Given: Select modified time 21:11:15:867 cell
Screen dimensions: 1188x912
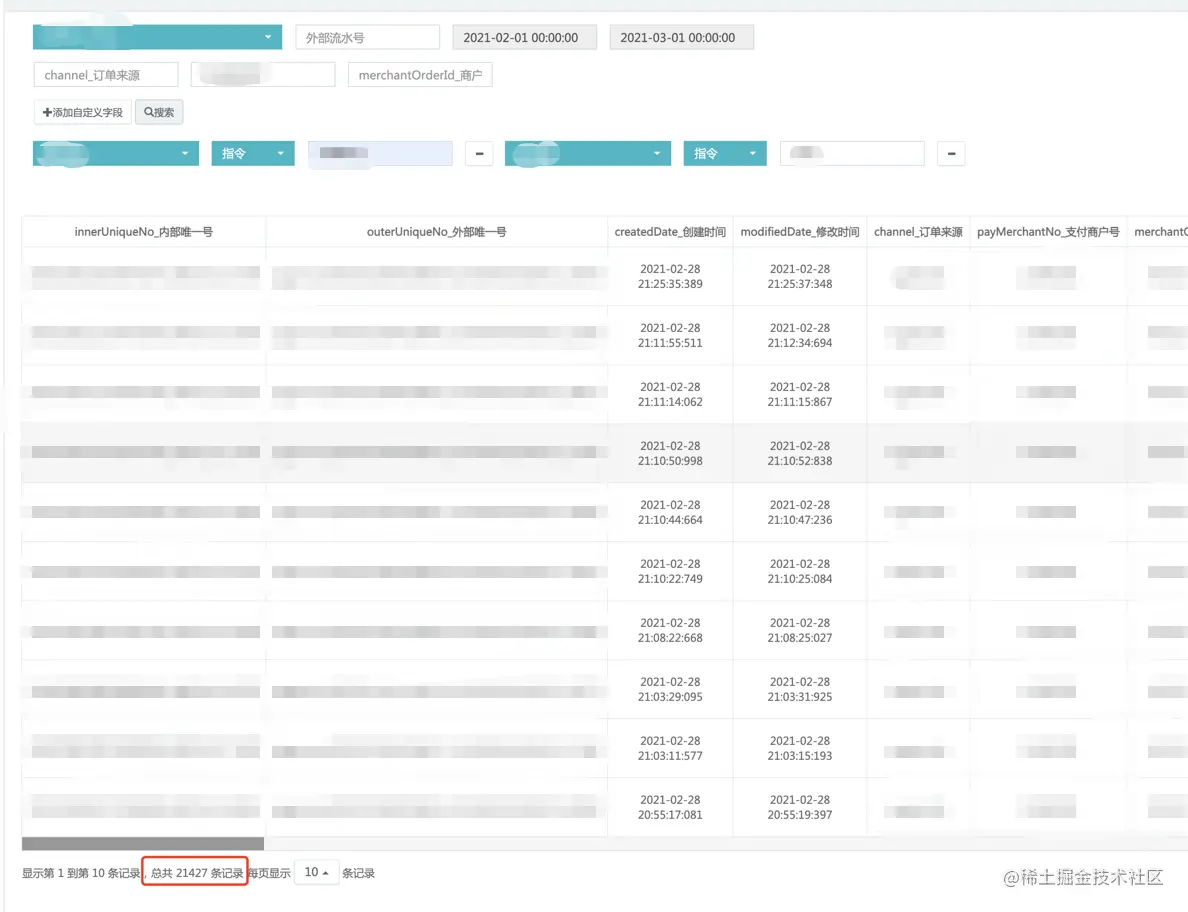Looking at the screenshot, I should [x=799, y=395].
